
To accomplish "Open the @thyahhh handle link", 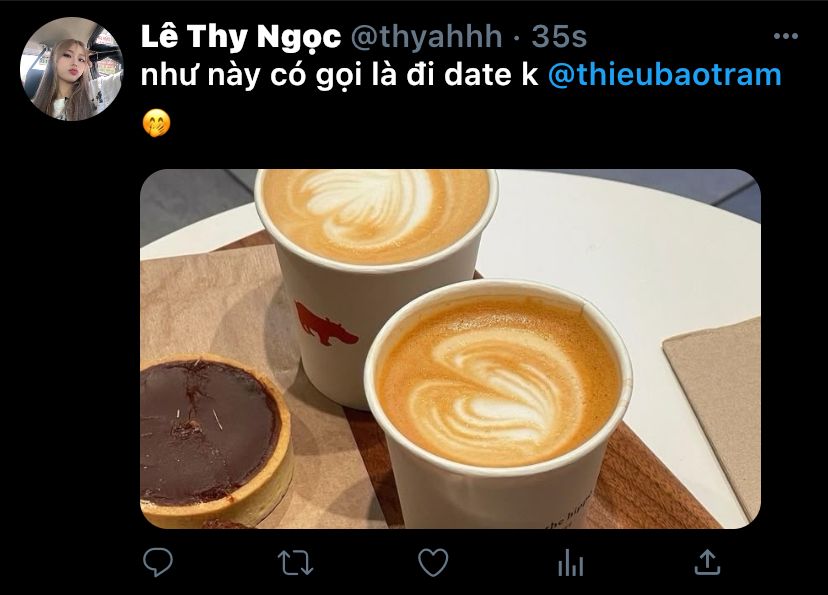I will click(426, 37).
